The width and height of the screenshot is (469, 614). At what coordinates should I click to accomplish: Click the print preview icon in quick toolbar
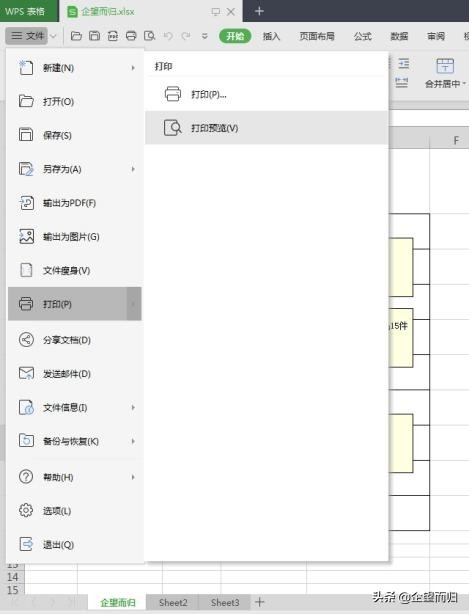(x=149, y=36)
